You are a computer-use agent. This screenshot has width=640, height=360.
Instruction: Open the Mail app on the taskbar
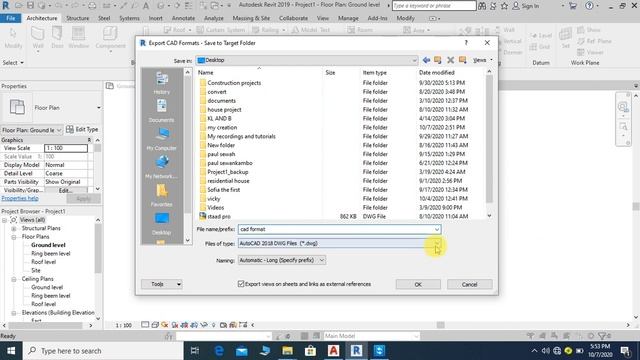pos(242,351)
